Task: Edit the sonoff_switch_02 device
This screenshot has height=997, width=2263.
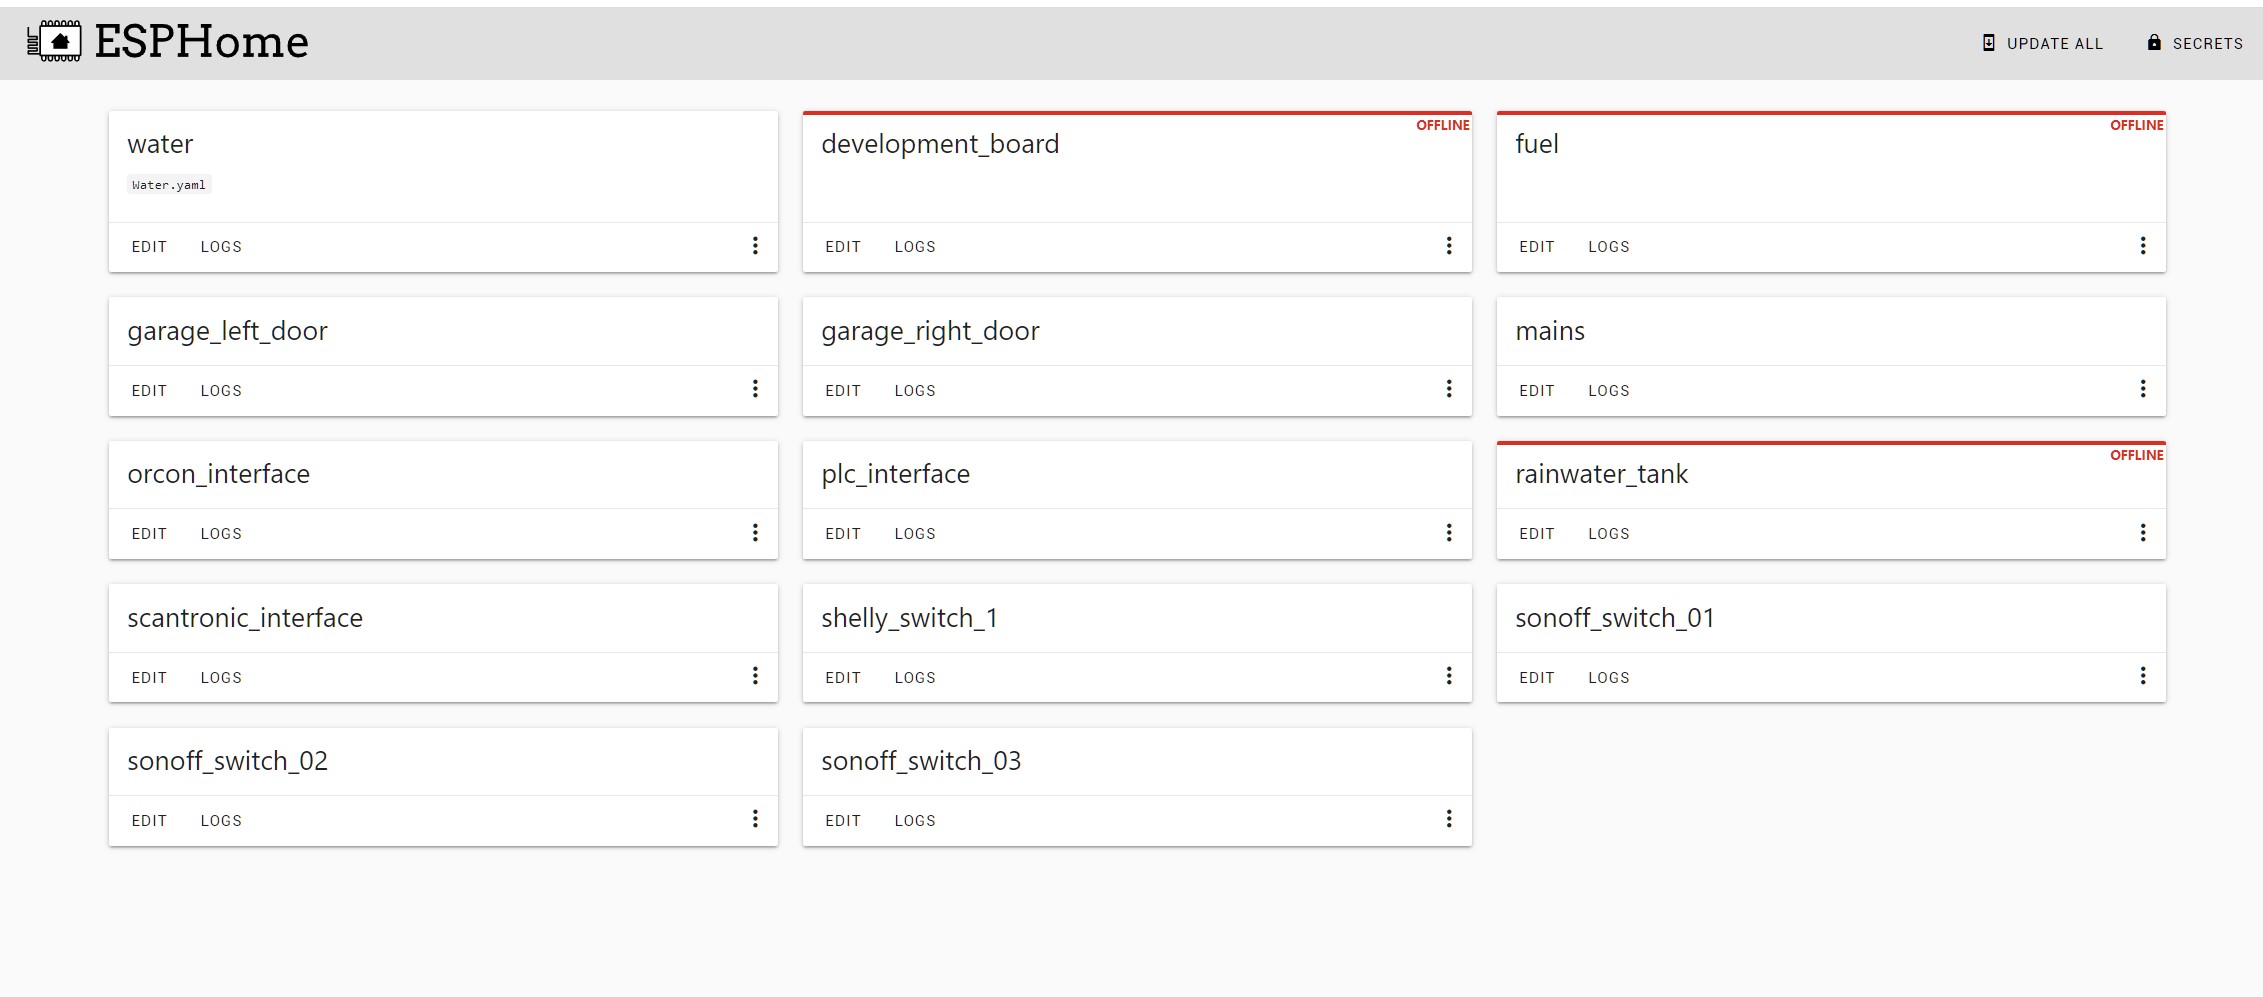Action: (148, 820)
